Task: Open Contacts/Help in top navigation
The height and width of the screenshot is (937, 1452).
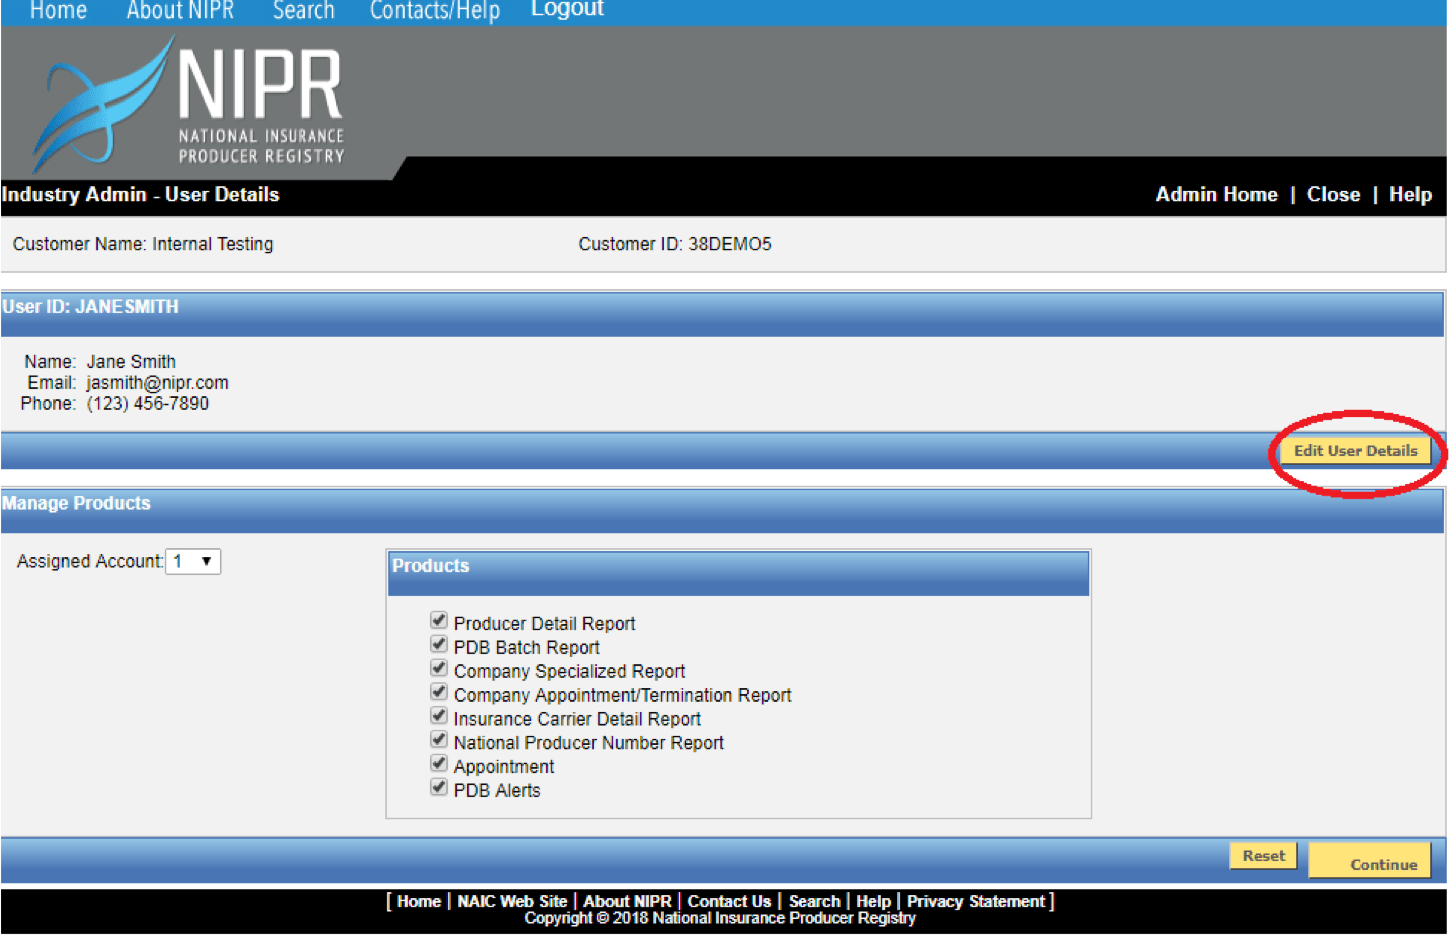Action: pyautogui.click(x=435, y=10)
